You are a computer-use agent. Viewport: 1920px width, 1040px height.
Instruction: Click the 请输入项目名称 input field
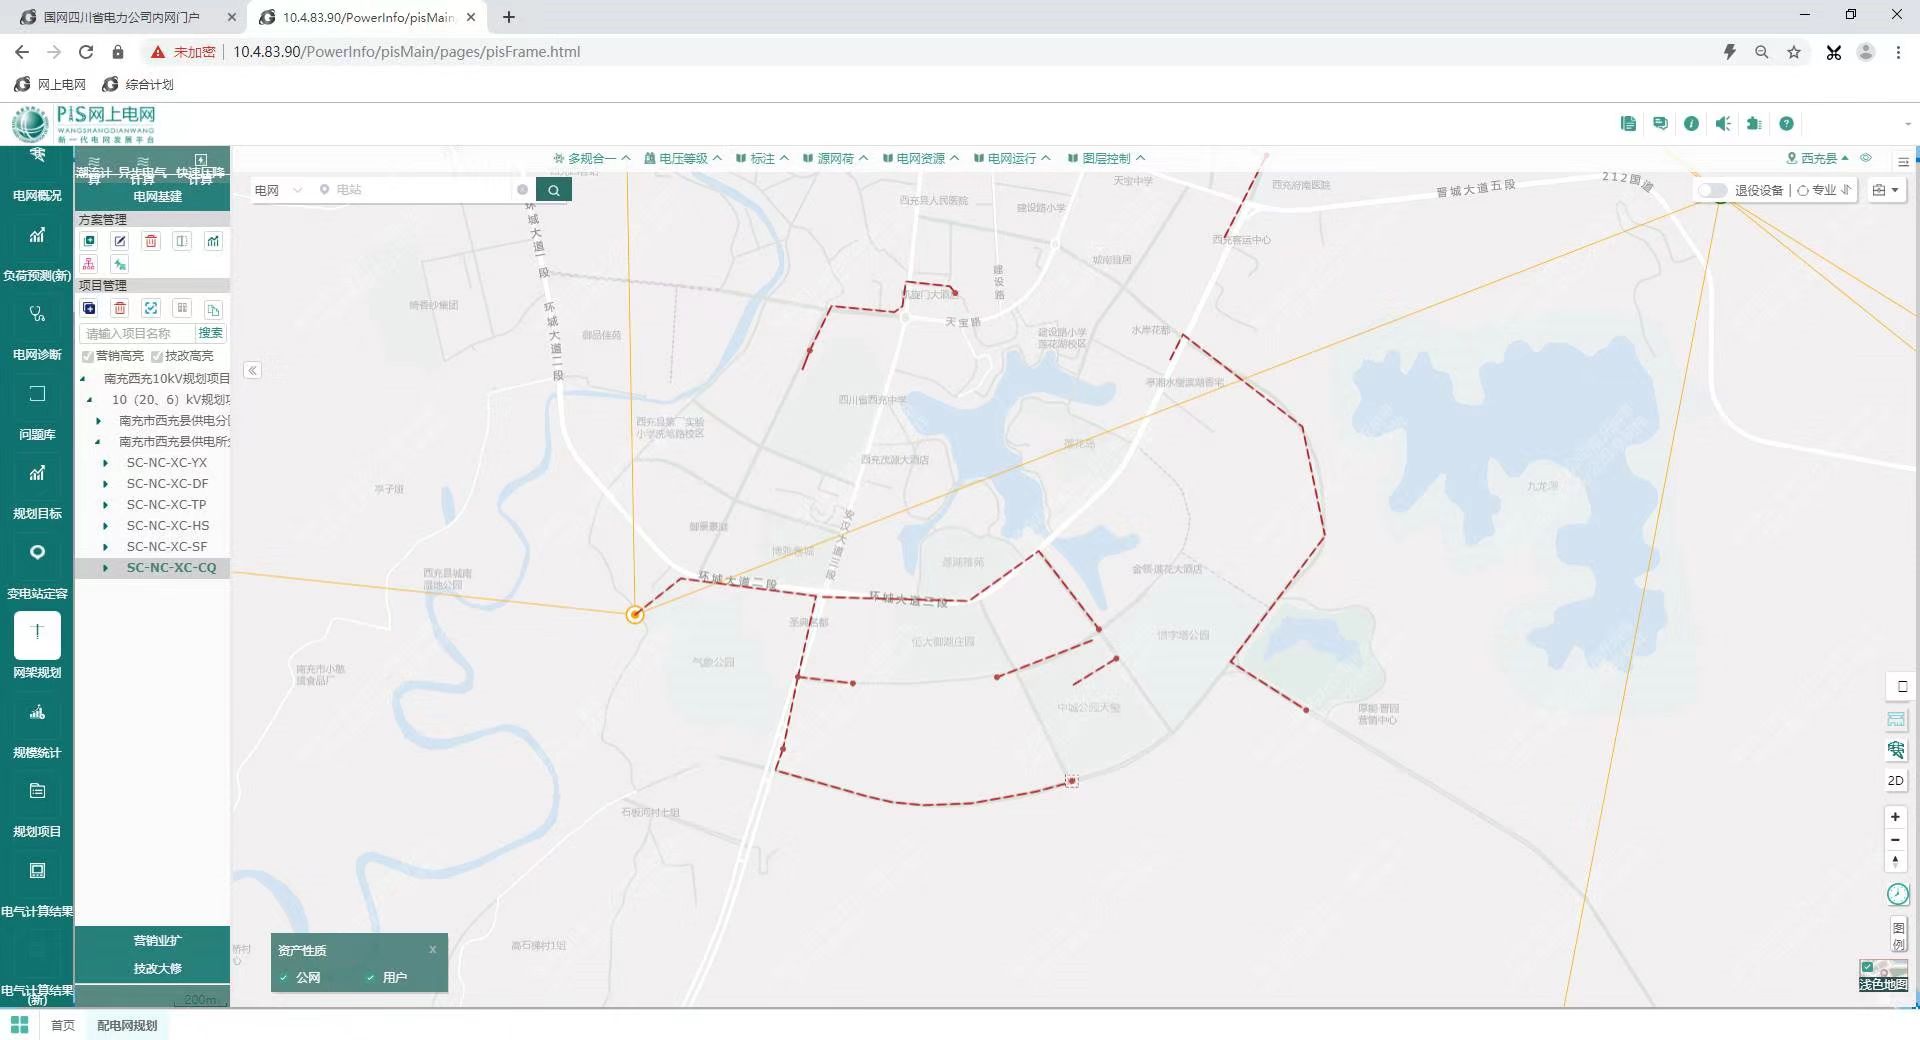click(x=137, y=333)
